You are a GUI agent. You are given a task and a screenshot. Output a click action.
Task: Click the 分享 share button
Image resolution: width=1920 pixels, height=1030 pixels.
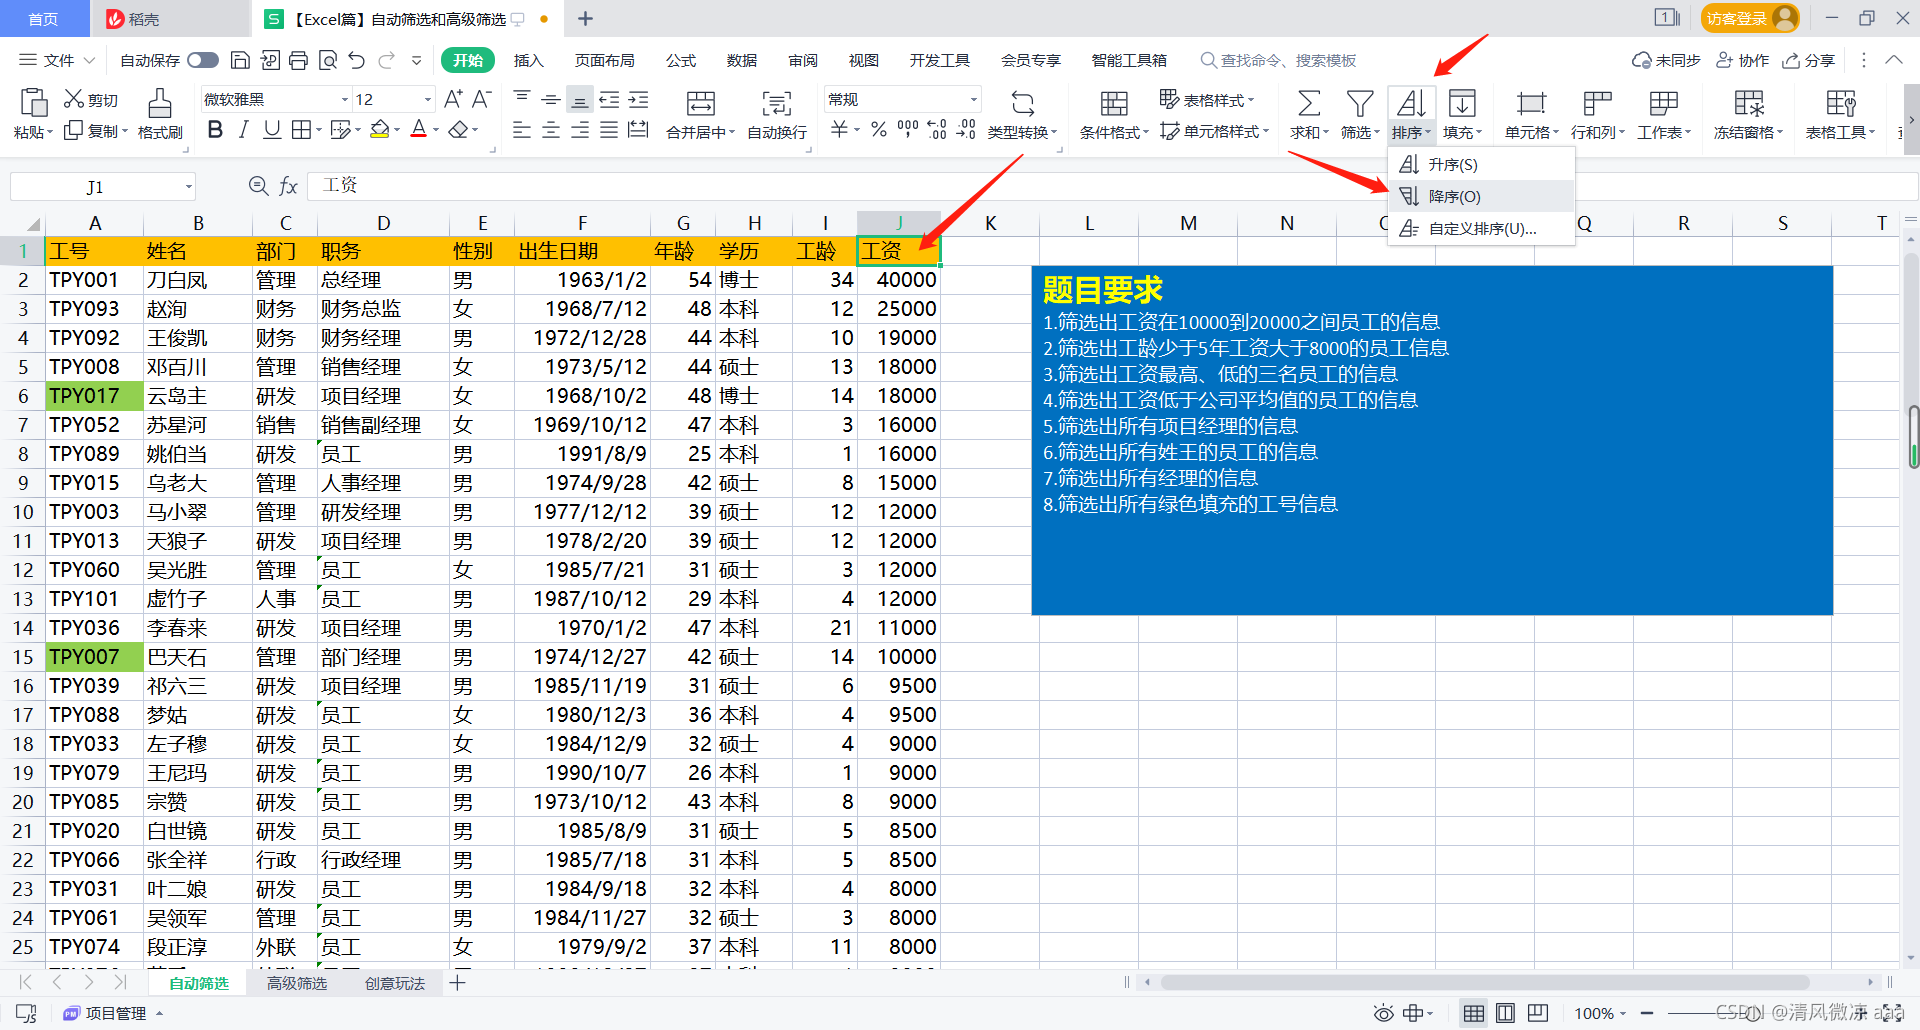[x=1809, y=61]
